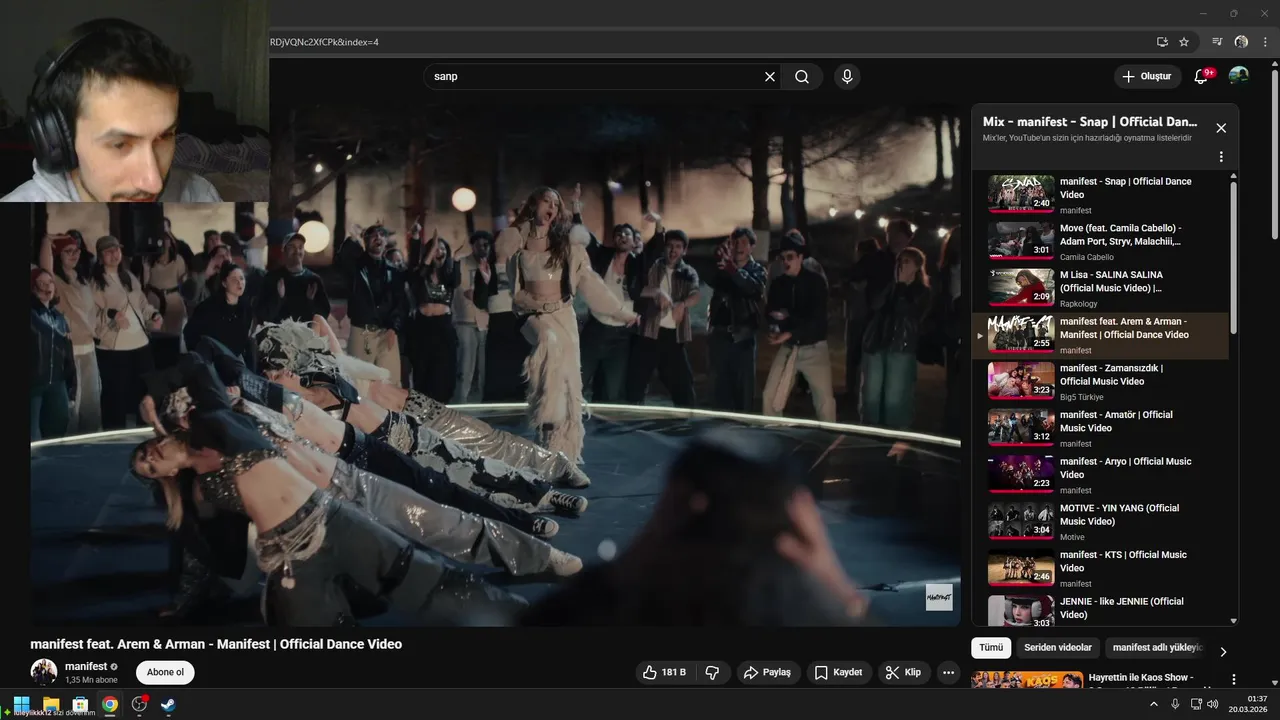Start voice search with the microphone icon
The image size is (1280, 720).
pos(847,76)
